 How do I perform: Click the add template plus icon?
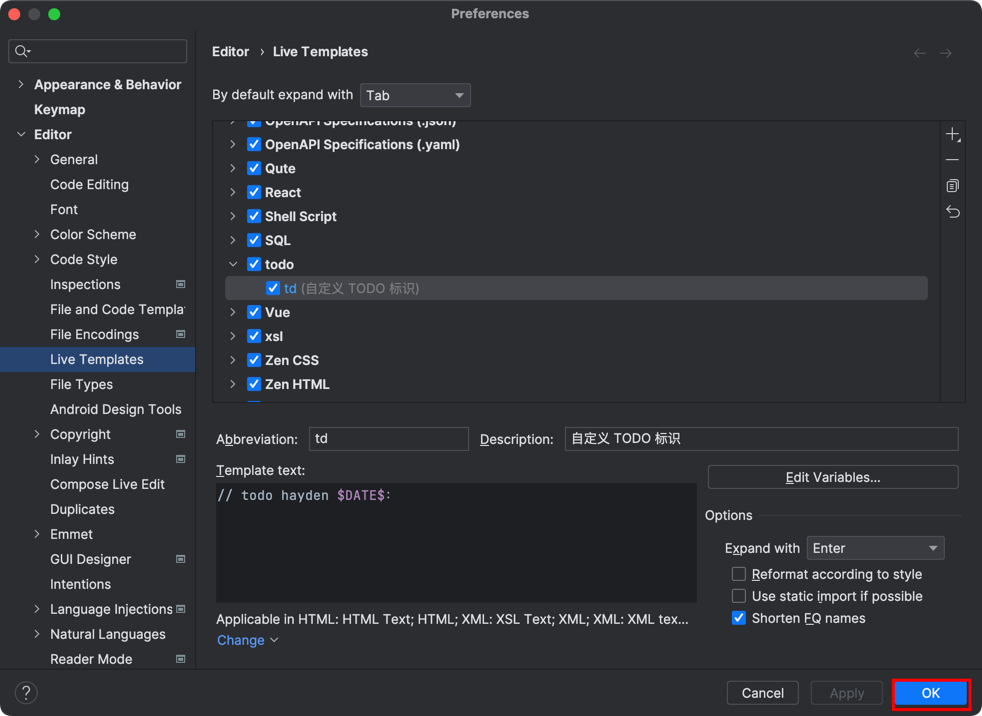point(953,134)
